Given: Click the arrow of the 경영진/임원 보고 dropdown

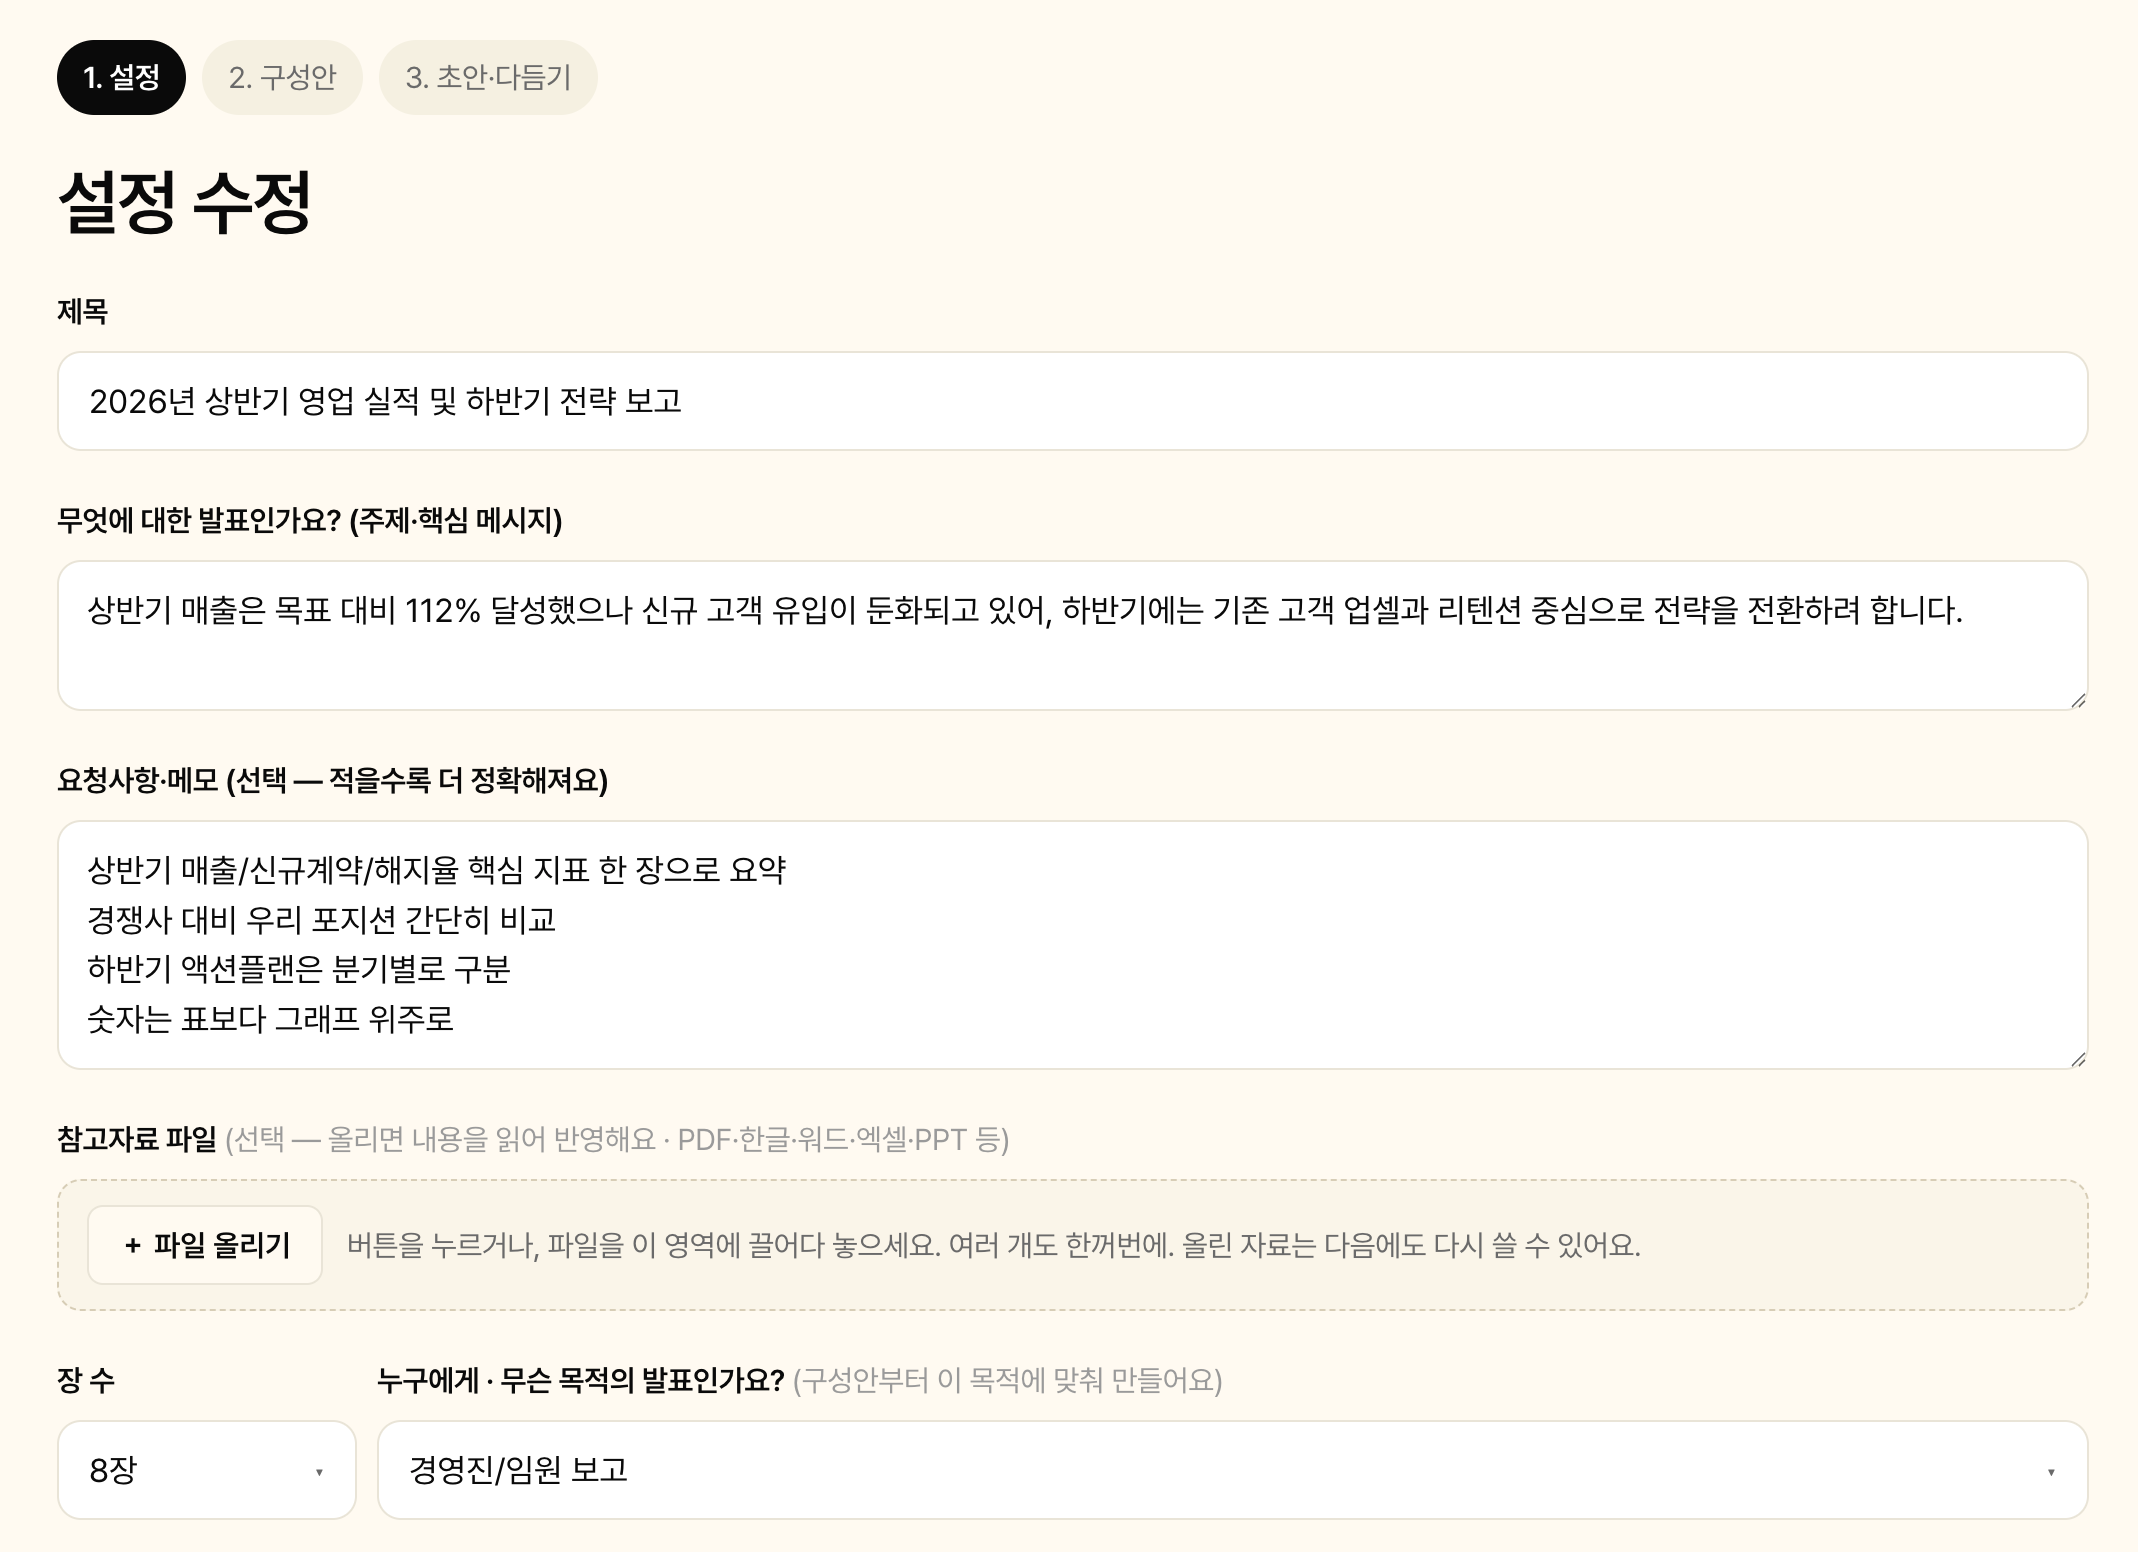Looking at the screenshot, I should pyautogui.click(x=2051, y=1472).
